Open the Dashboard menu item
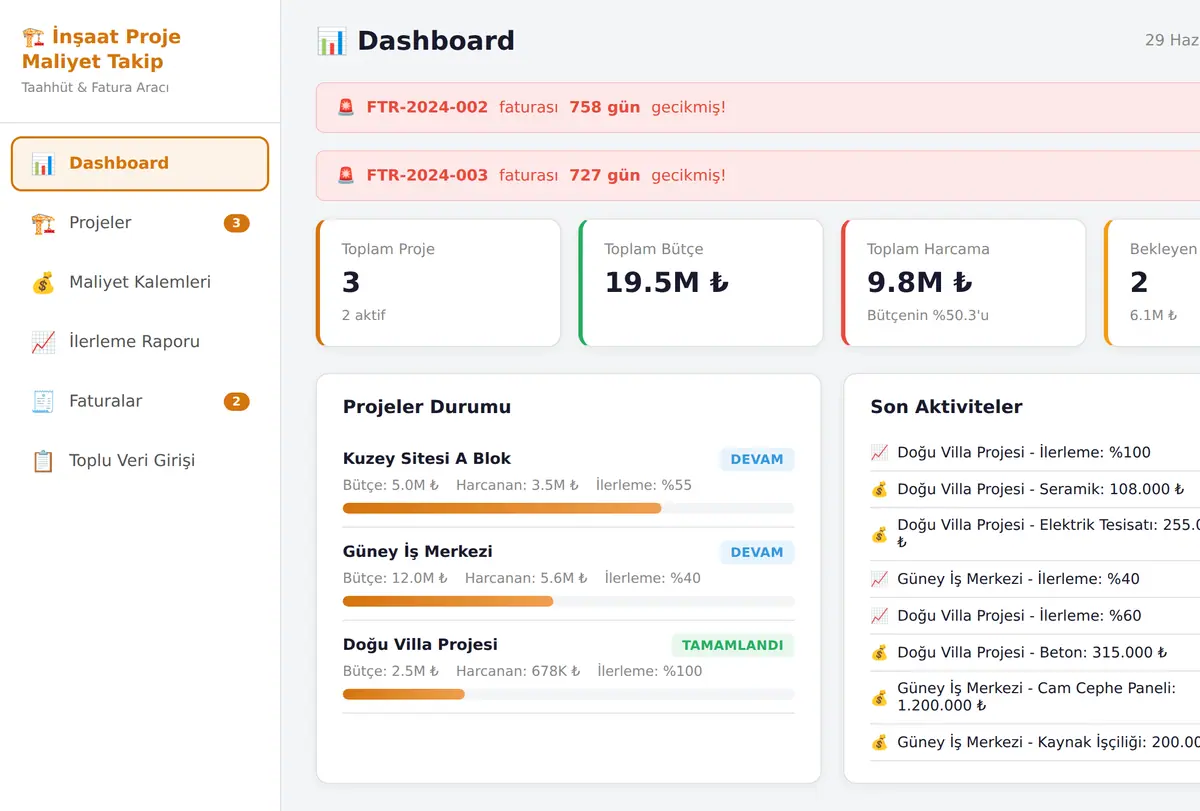The height and width of the screenshot is (811, 1200). pos(140,164)
